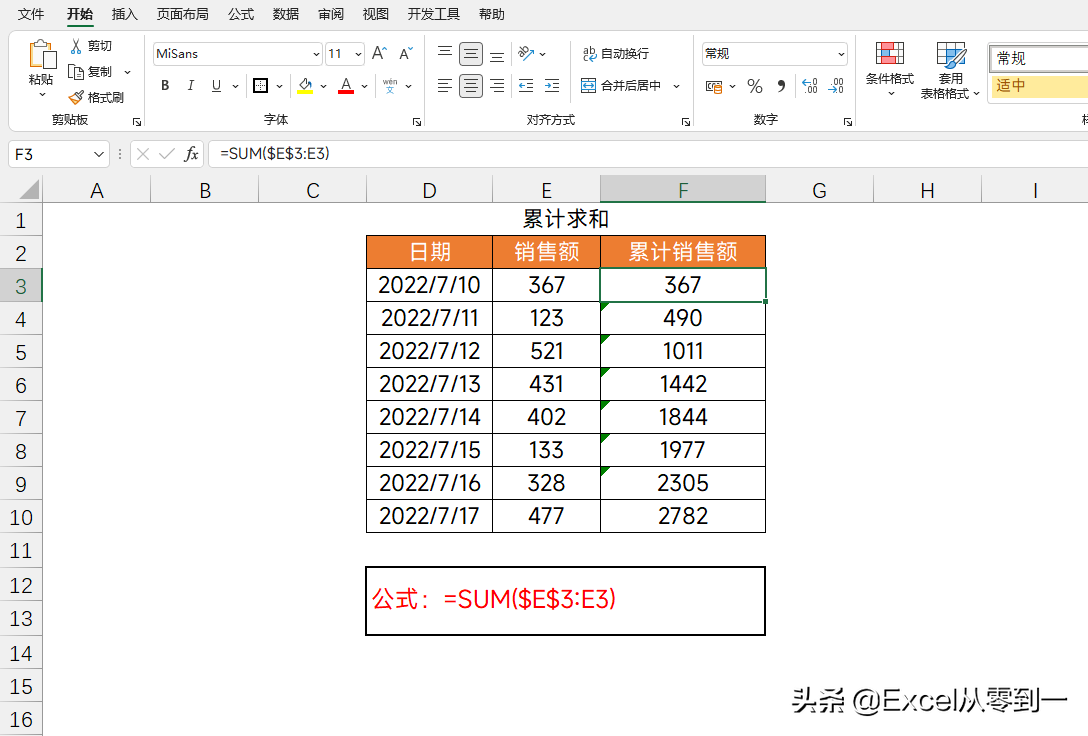Image resolution: width=1088 pixels, height=736 pixels.
Task: Open the Name Box dropdown arrow
Action: 99,154
